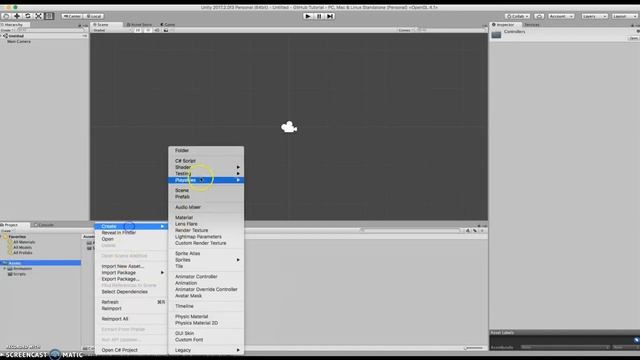This screenshot has width=640, height=360.
Task: Click the Step forward button
Action: (330, 16)
